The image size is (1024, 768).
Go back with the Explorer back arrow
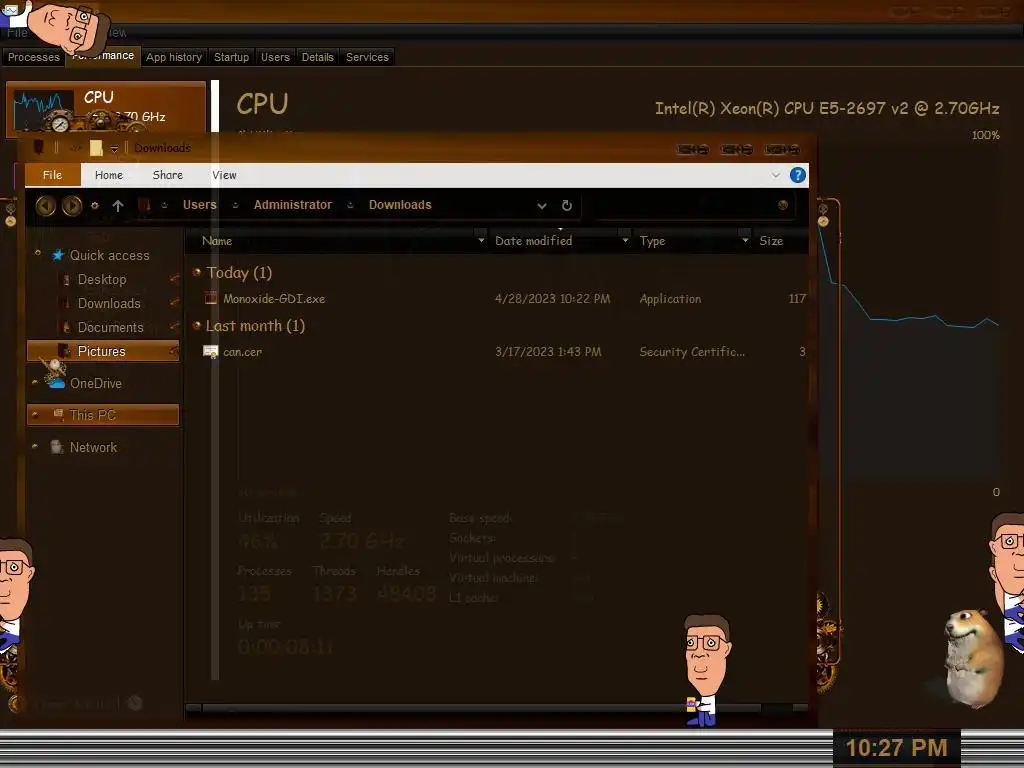click(45, 206)
